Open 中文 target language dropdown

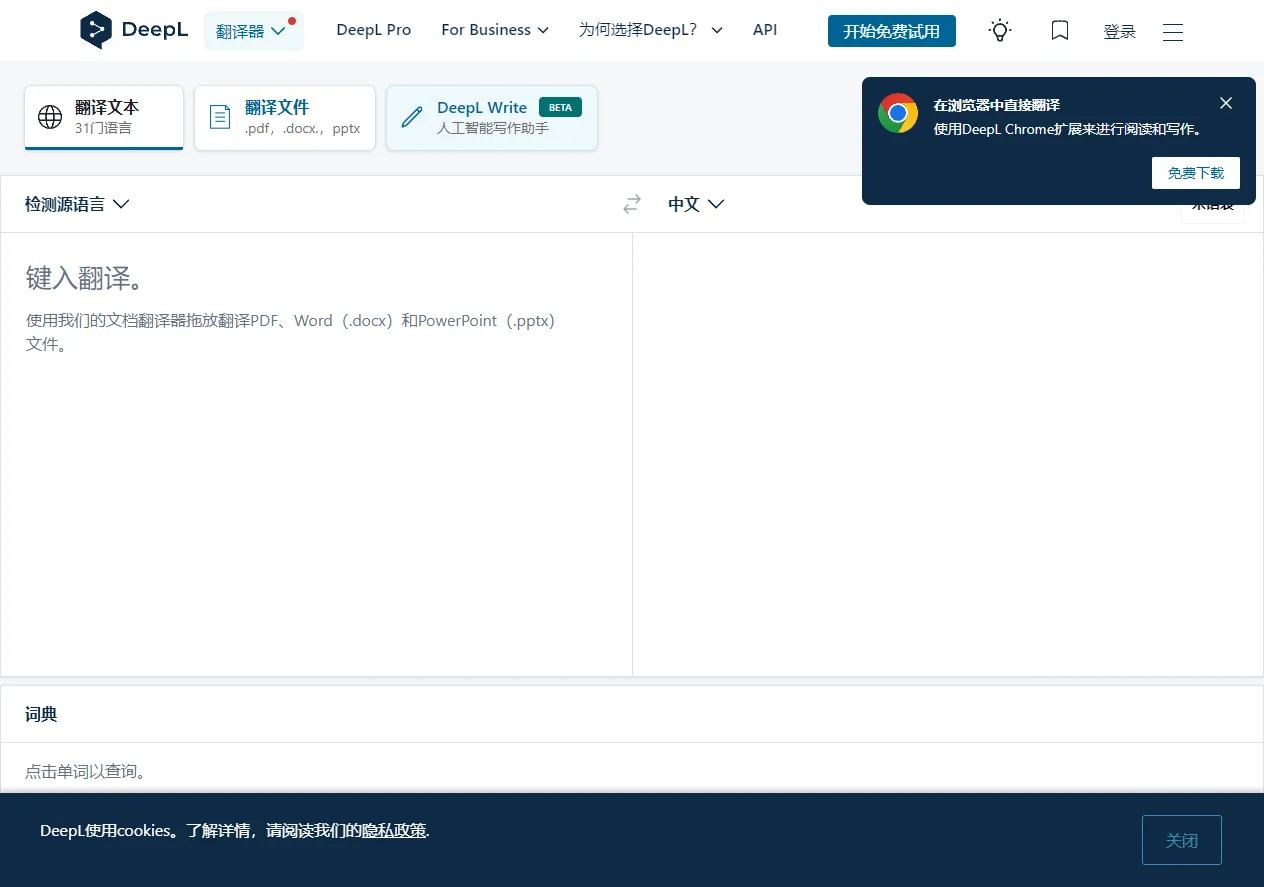point(696,204)
